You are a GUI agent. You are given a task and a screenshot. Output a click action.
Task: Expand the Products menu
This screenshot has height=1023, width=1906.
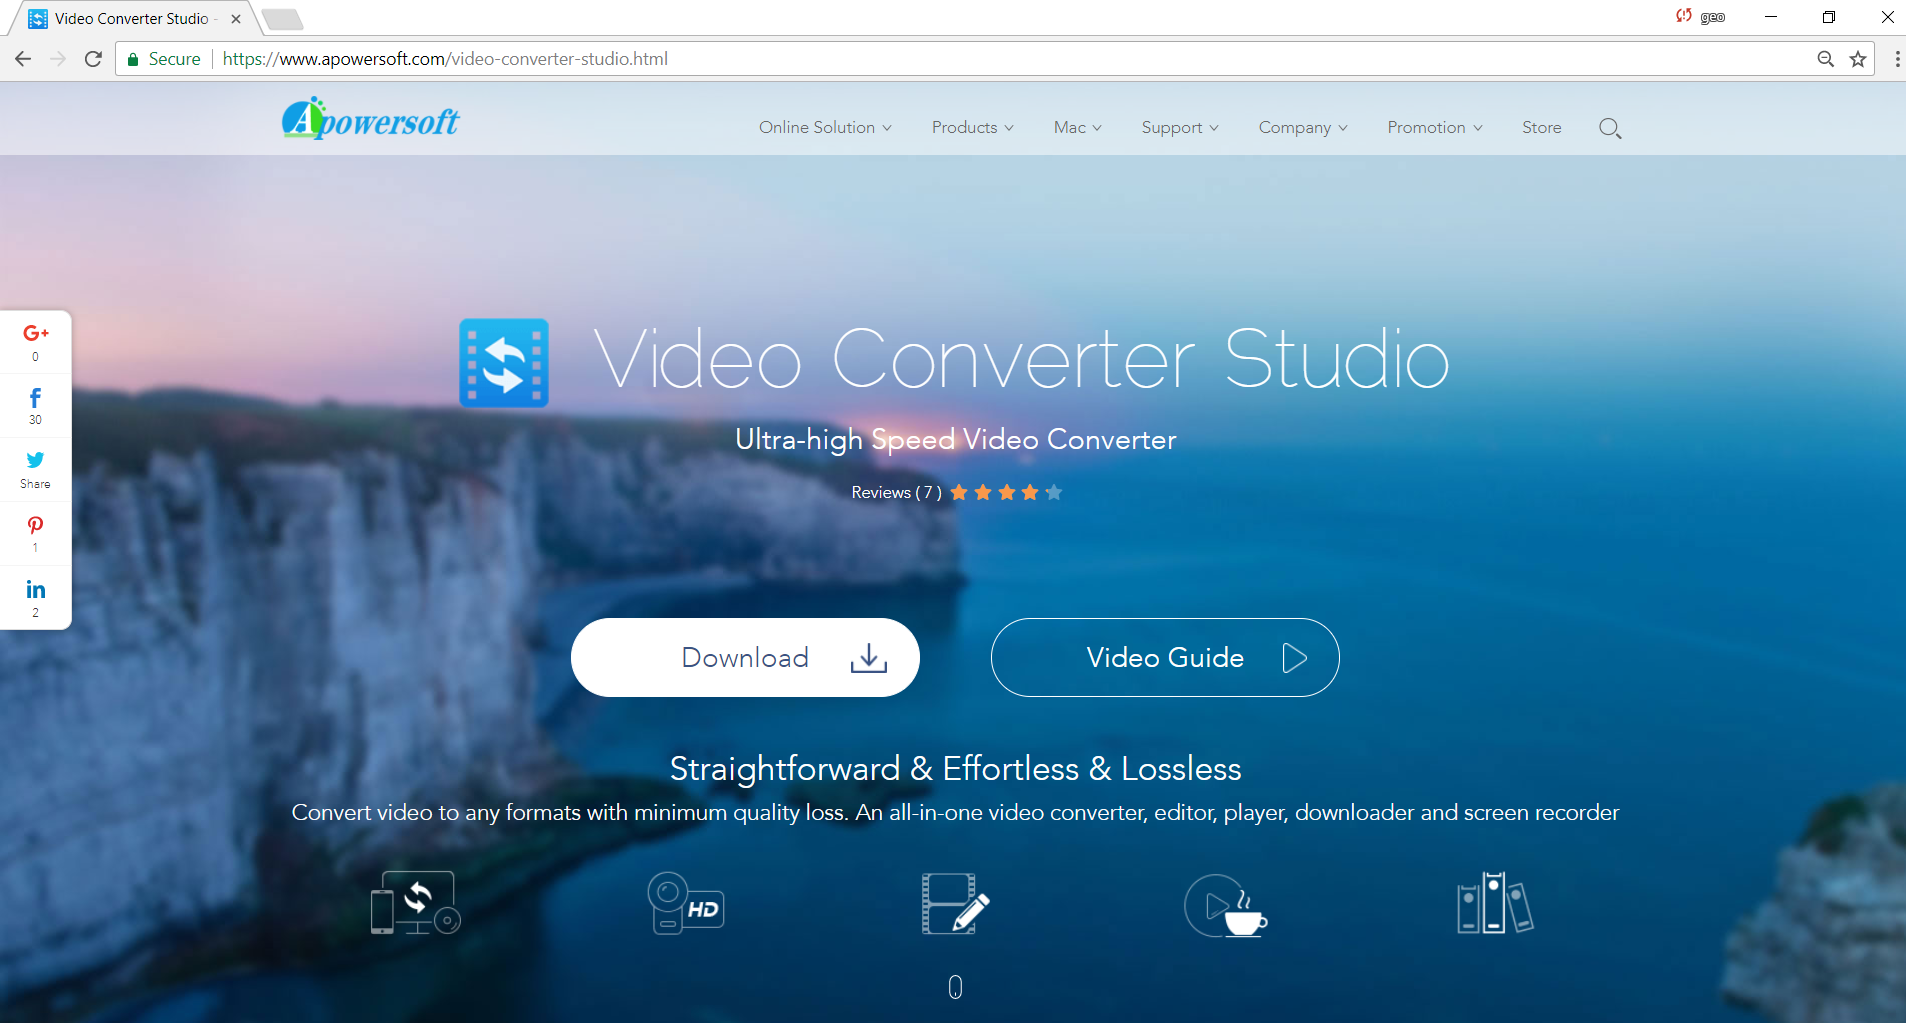coord(972,127)
